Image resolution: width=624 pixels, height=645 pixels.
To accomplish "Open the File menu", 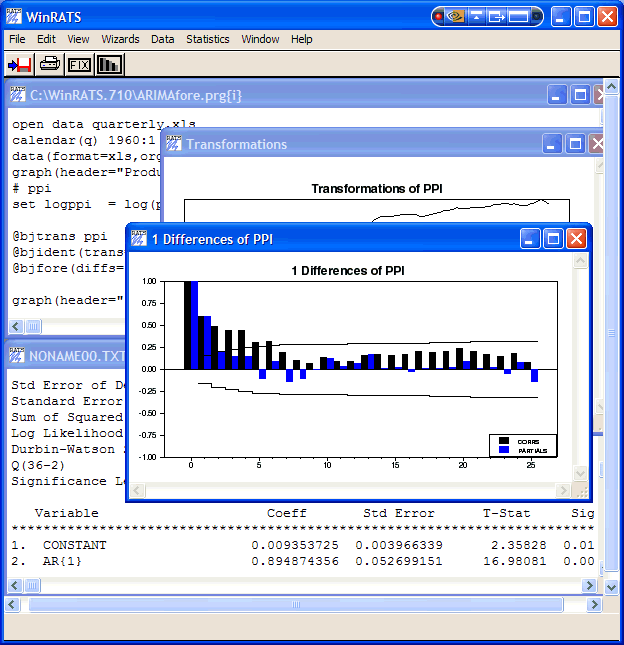I will pos(17,39).
